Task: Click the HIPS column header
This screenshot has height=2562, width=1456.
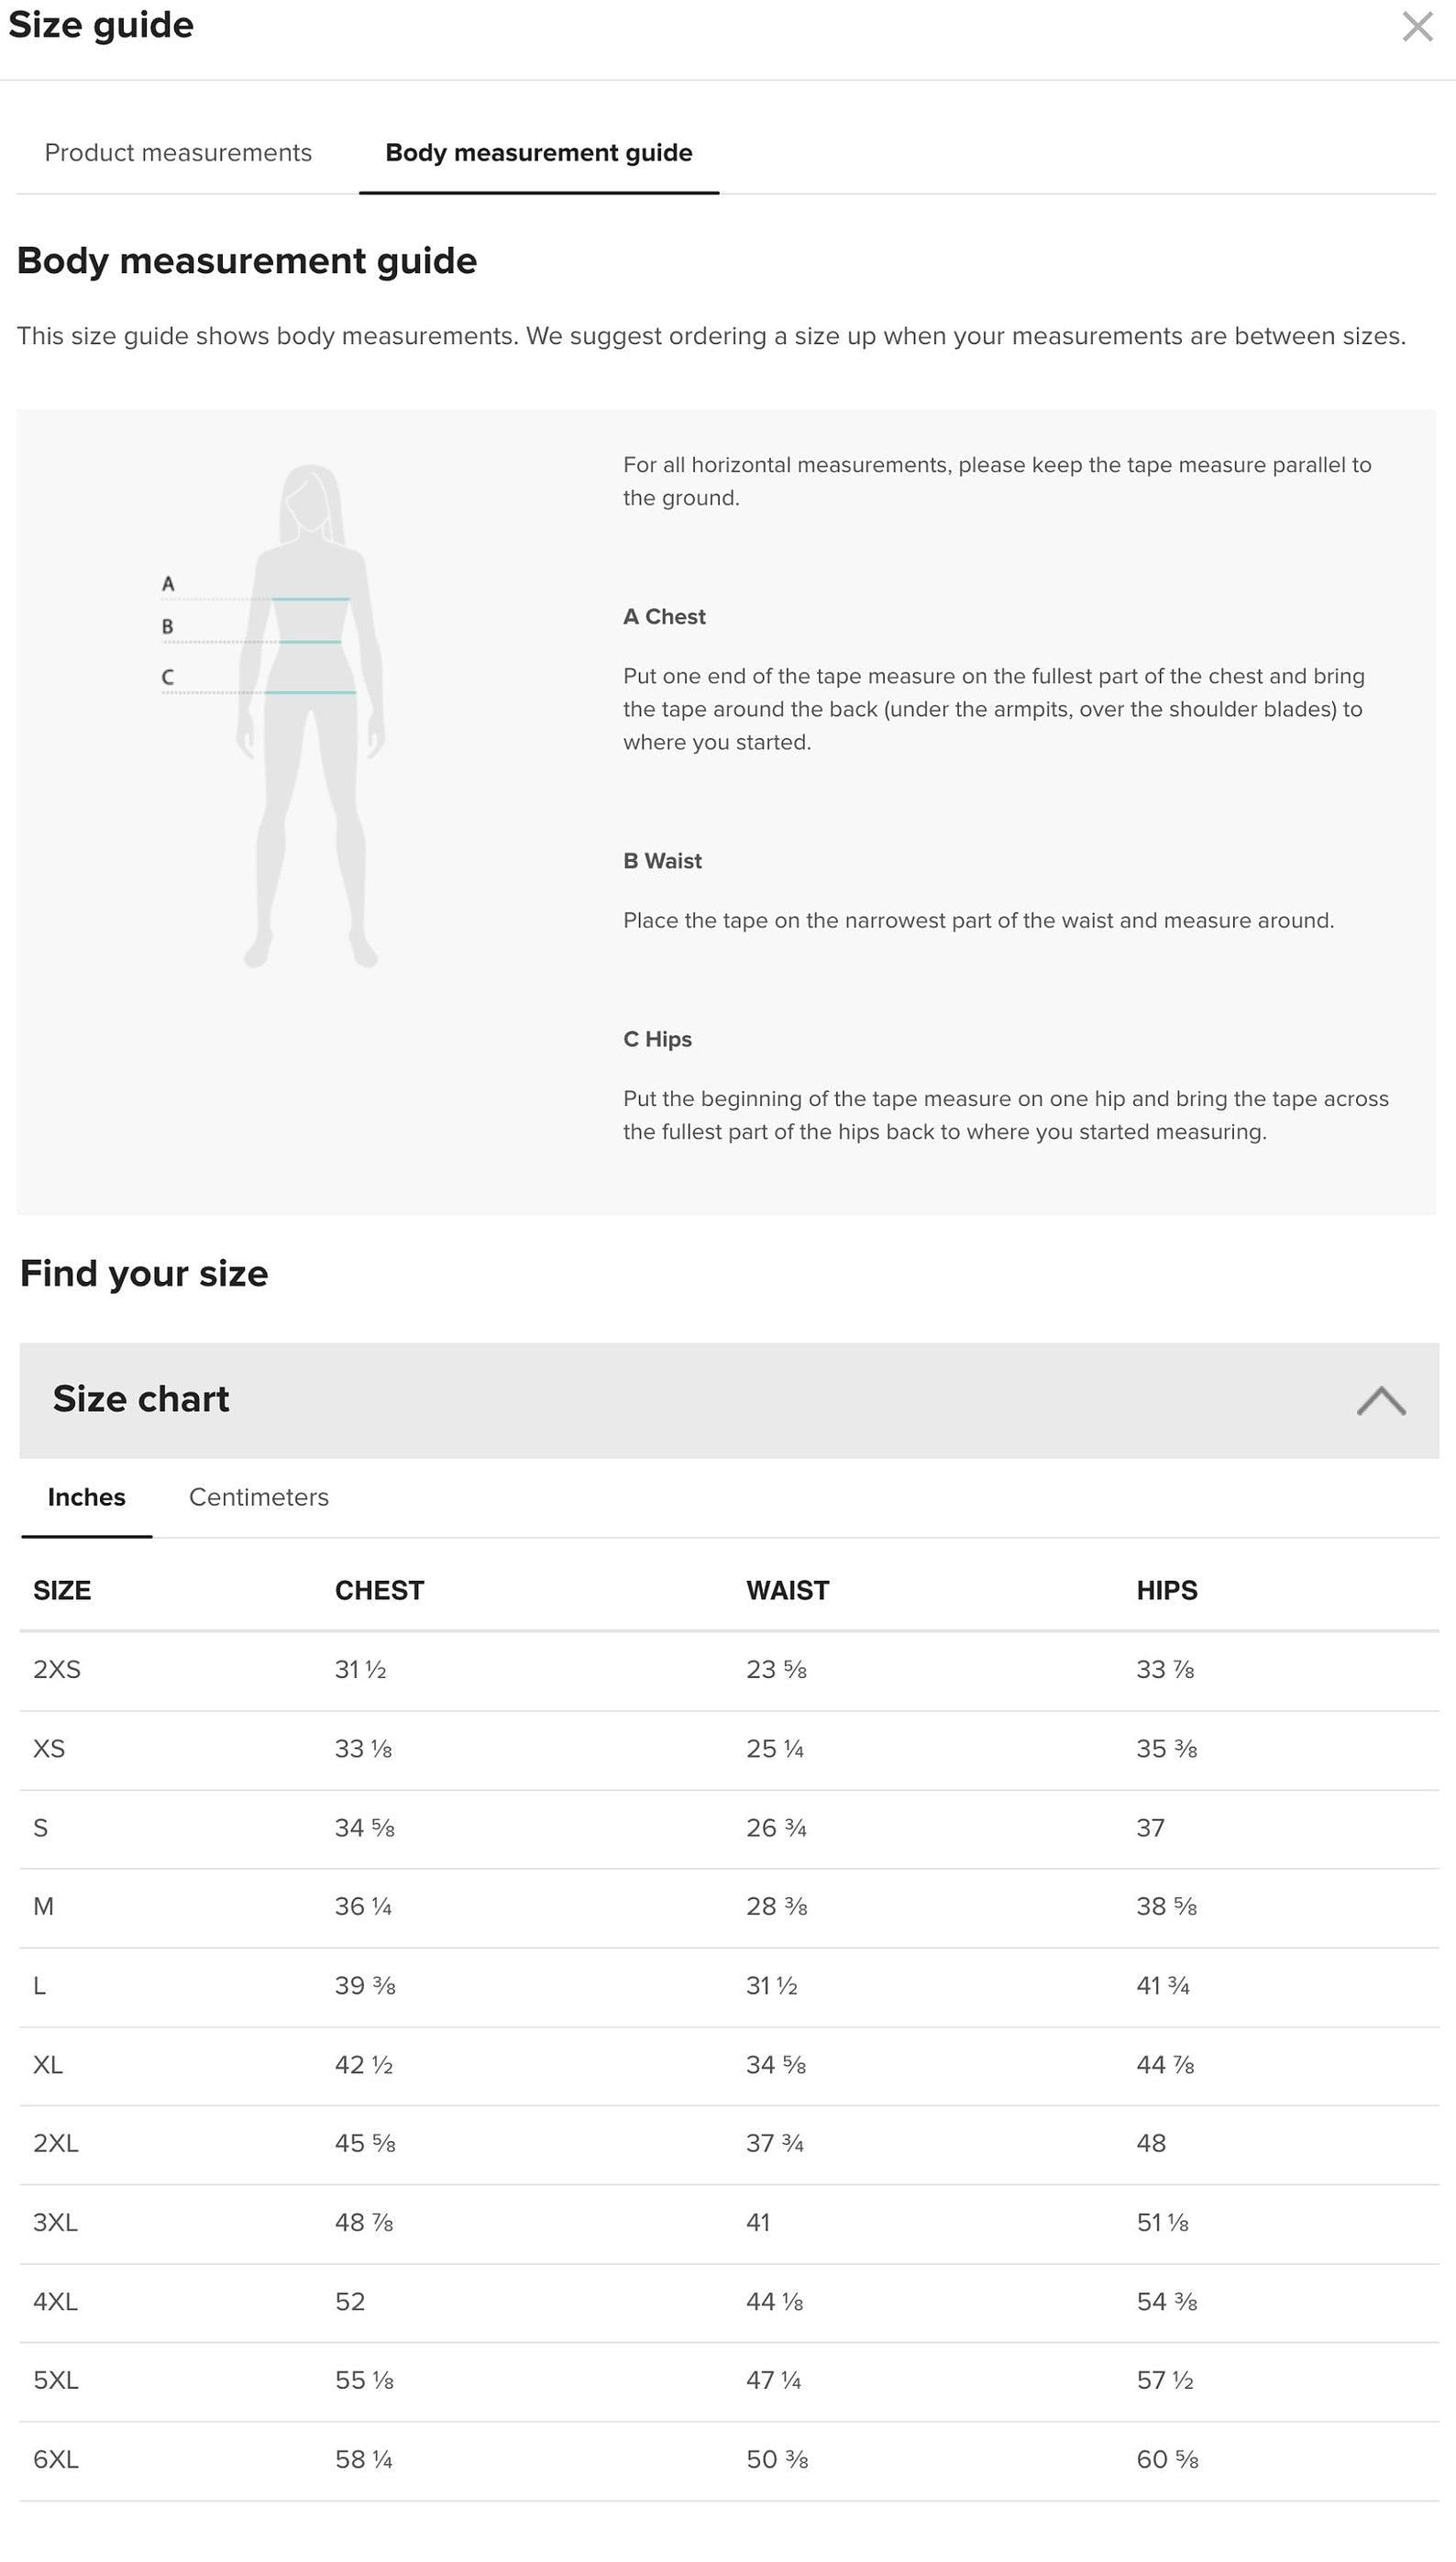Action: point(1166,1590)
